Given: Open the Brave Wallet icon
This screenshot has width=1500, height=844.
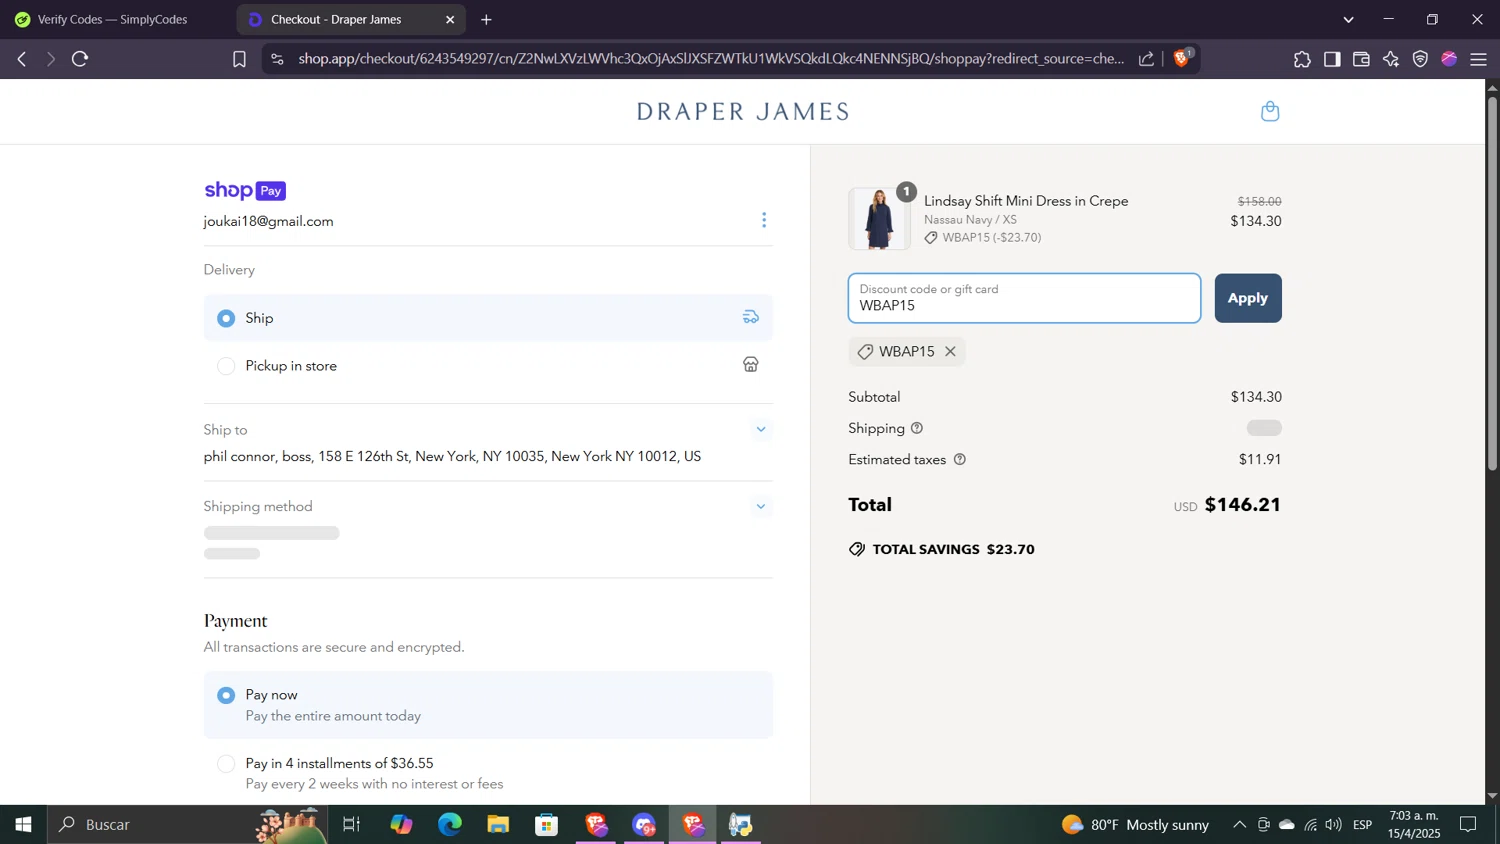Looking at the screenshot, I should pos(1361,59).
